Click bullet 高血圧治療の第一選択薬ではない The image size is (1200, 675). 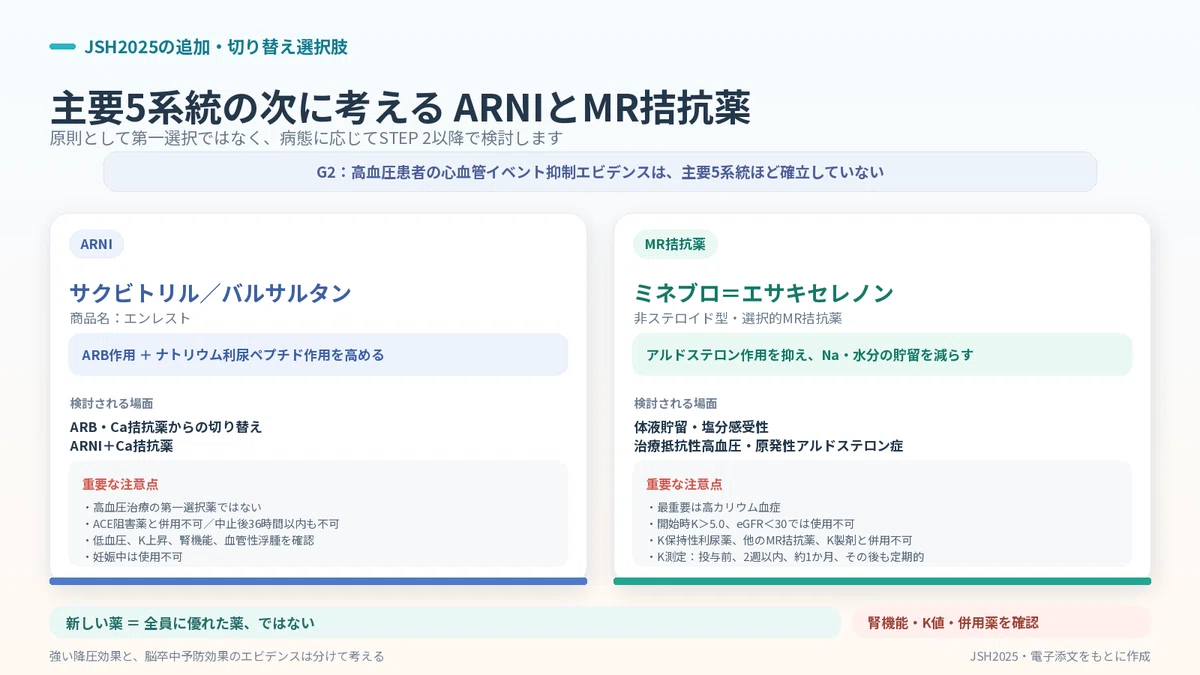[172, 507]
